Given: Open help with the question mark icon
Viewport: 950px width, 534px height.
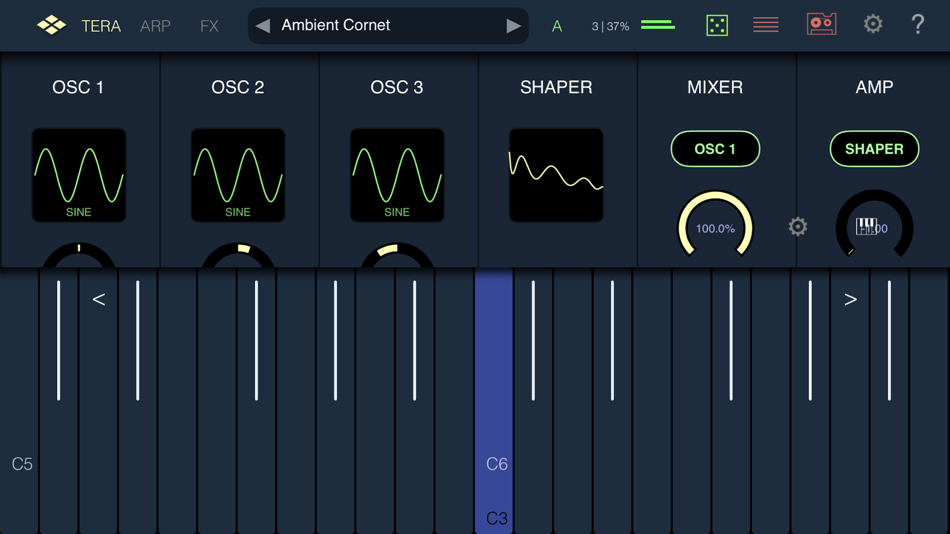Looking at the screenshot, I should pos(917,24).
